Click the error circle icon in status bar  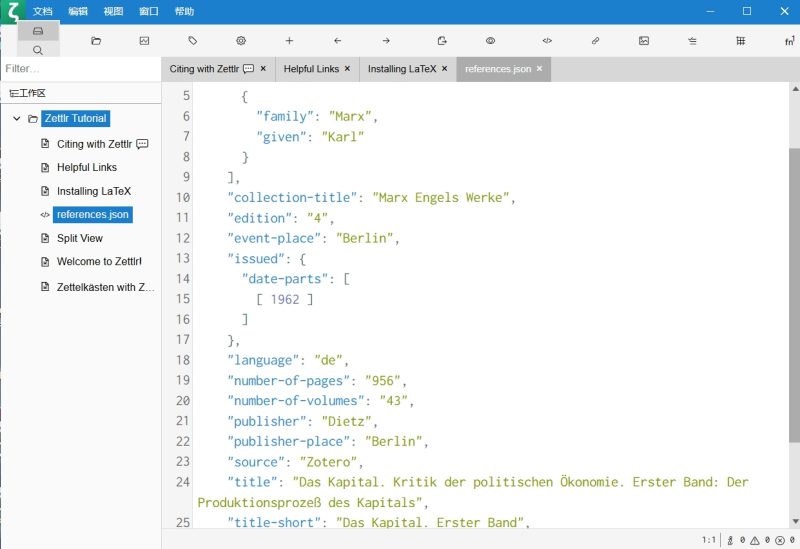pos(780,540)
